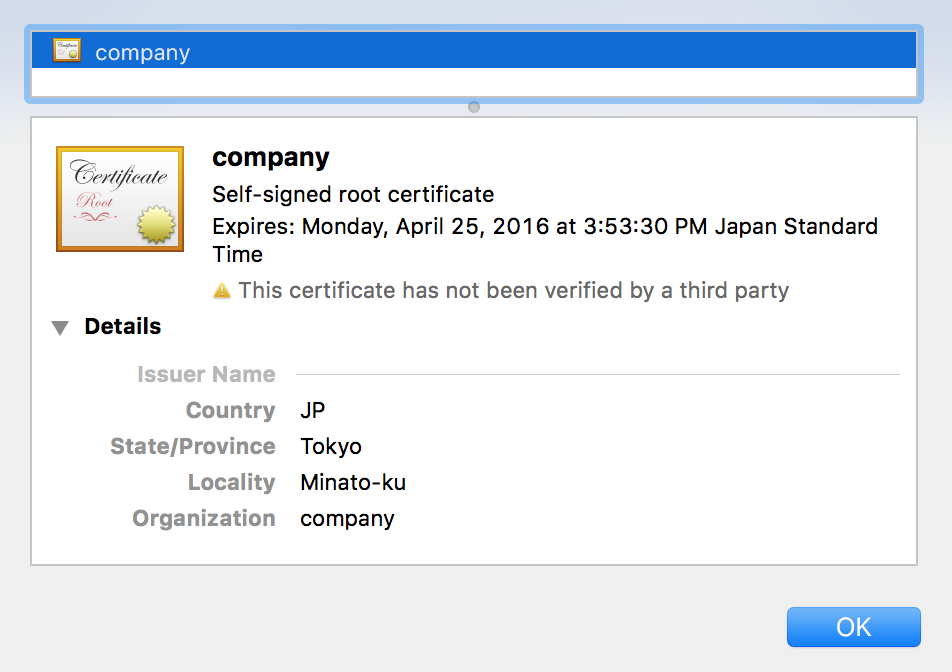The height and width of the screenshot is (672, 952).
Task: Click the Issuer Name heading
Action: point(206,375)
